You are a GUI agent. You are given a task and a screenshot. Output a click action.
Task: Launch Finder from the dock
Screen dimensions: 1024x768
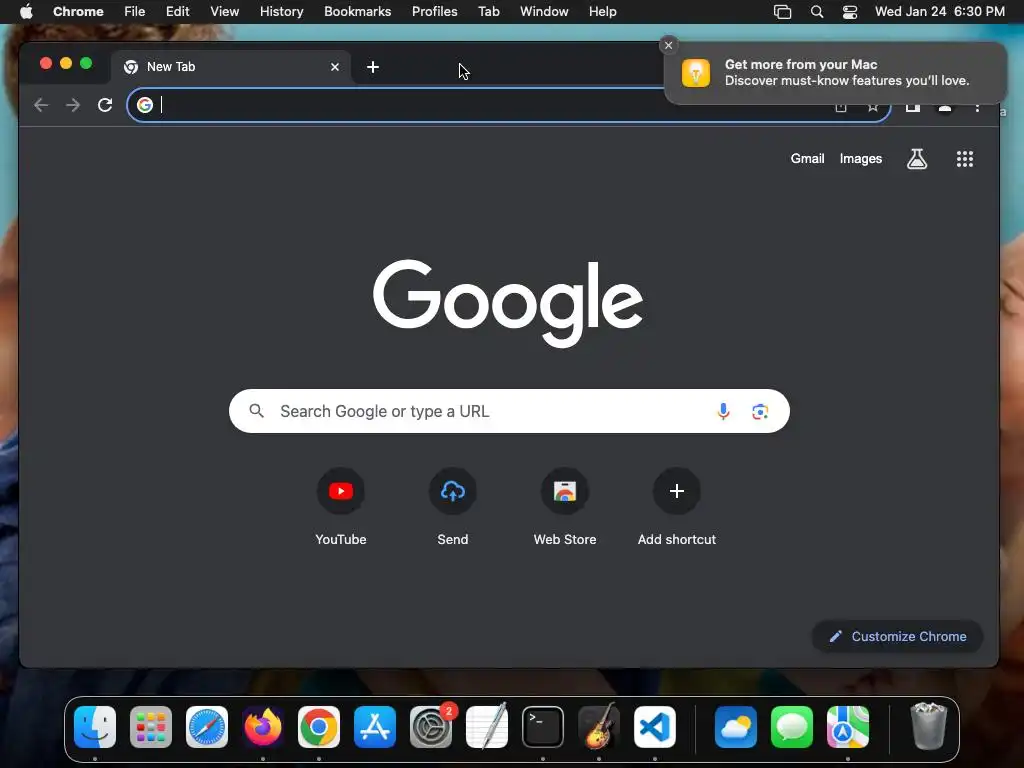(95, 727)
